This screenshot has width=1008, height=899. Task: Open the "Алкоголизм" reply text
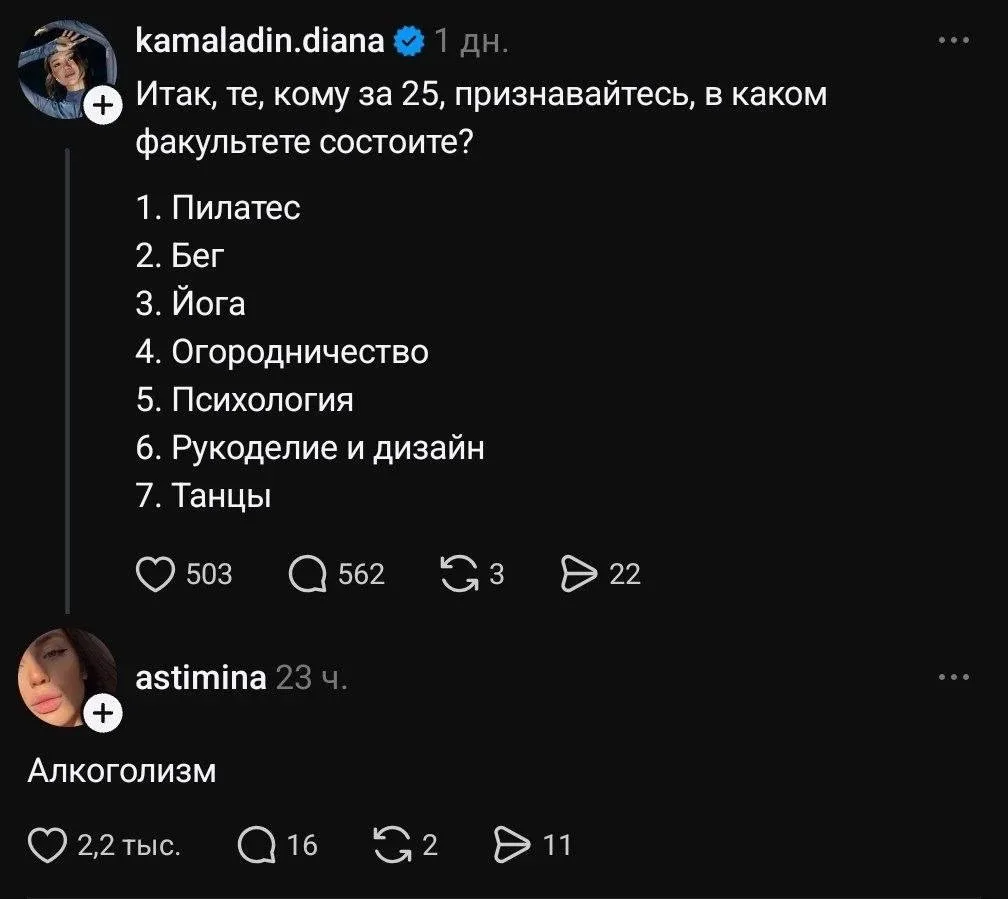pos(122,771)
